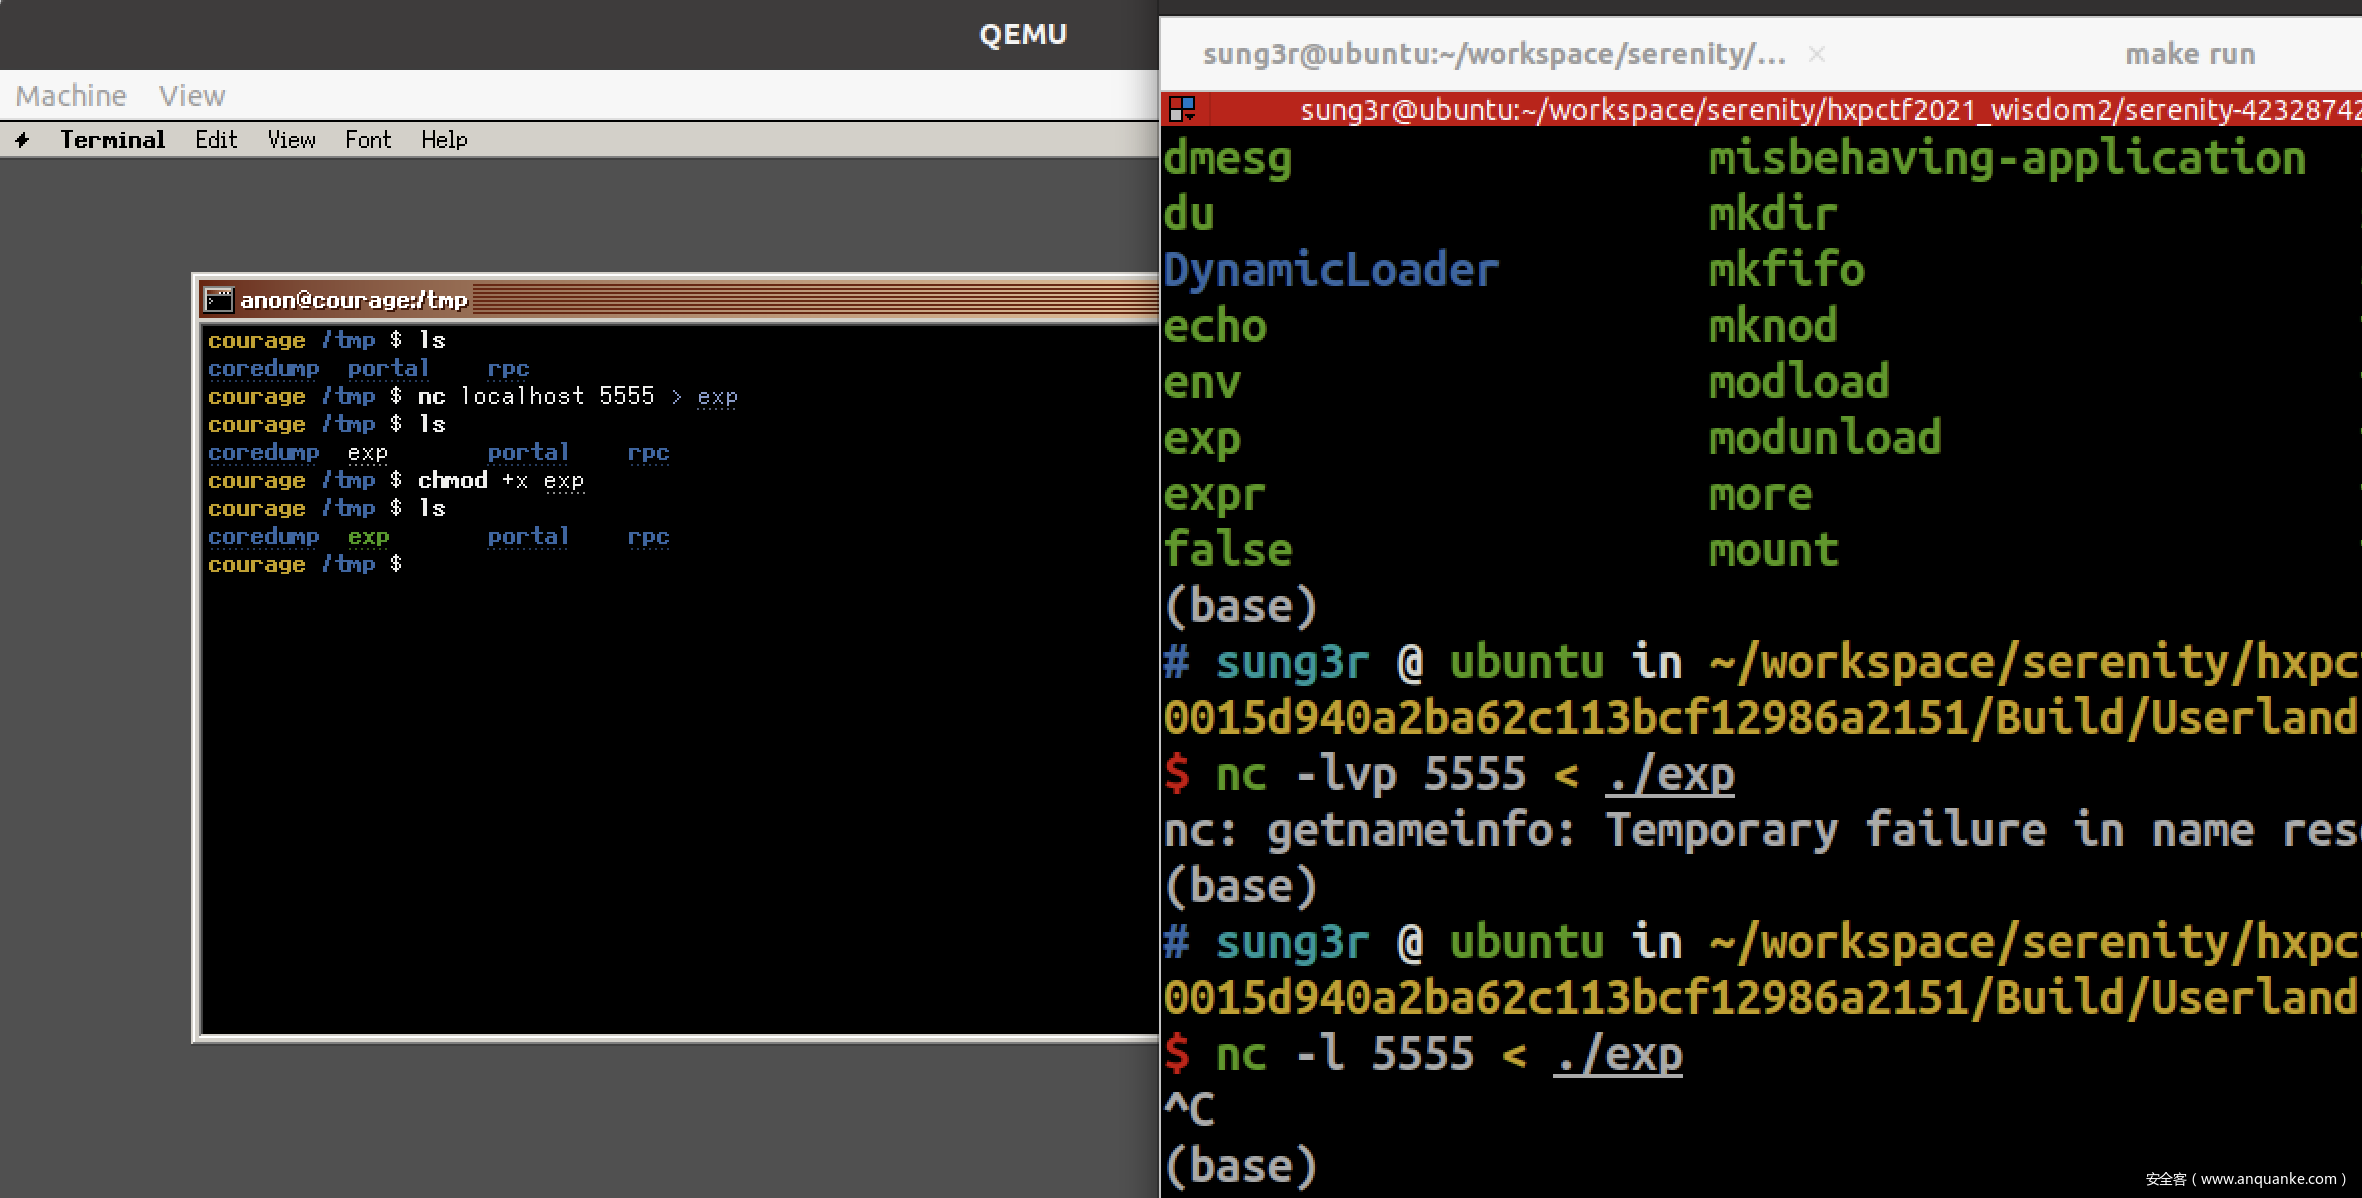Open the Help menu
2362x1198 pixels.
[x=444, y=140]
